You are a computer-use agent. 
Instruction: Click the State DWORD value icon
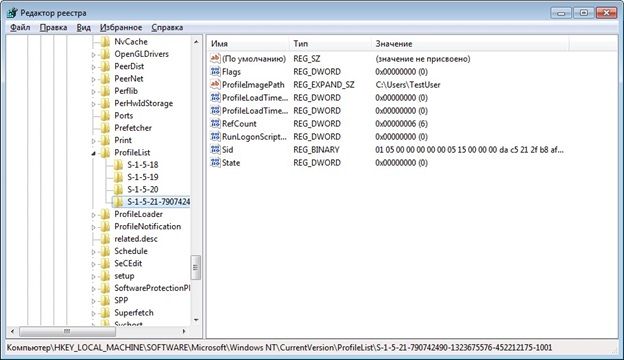point(215,162)
